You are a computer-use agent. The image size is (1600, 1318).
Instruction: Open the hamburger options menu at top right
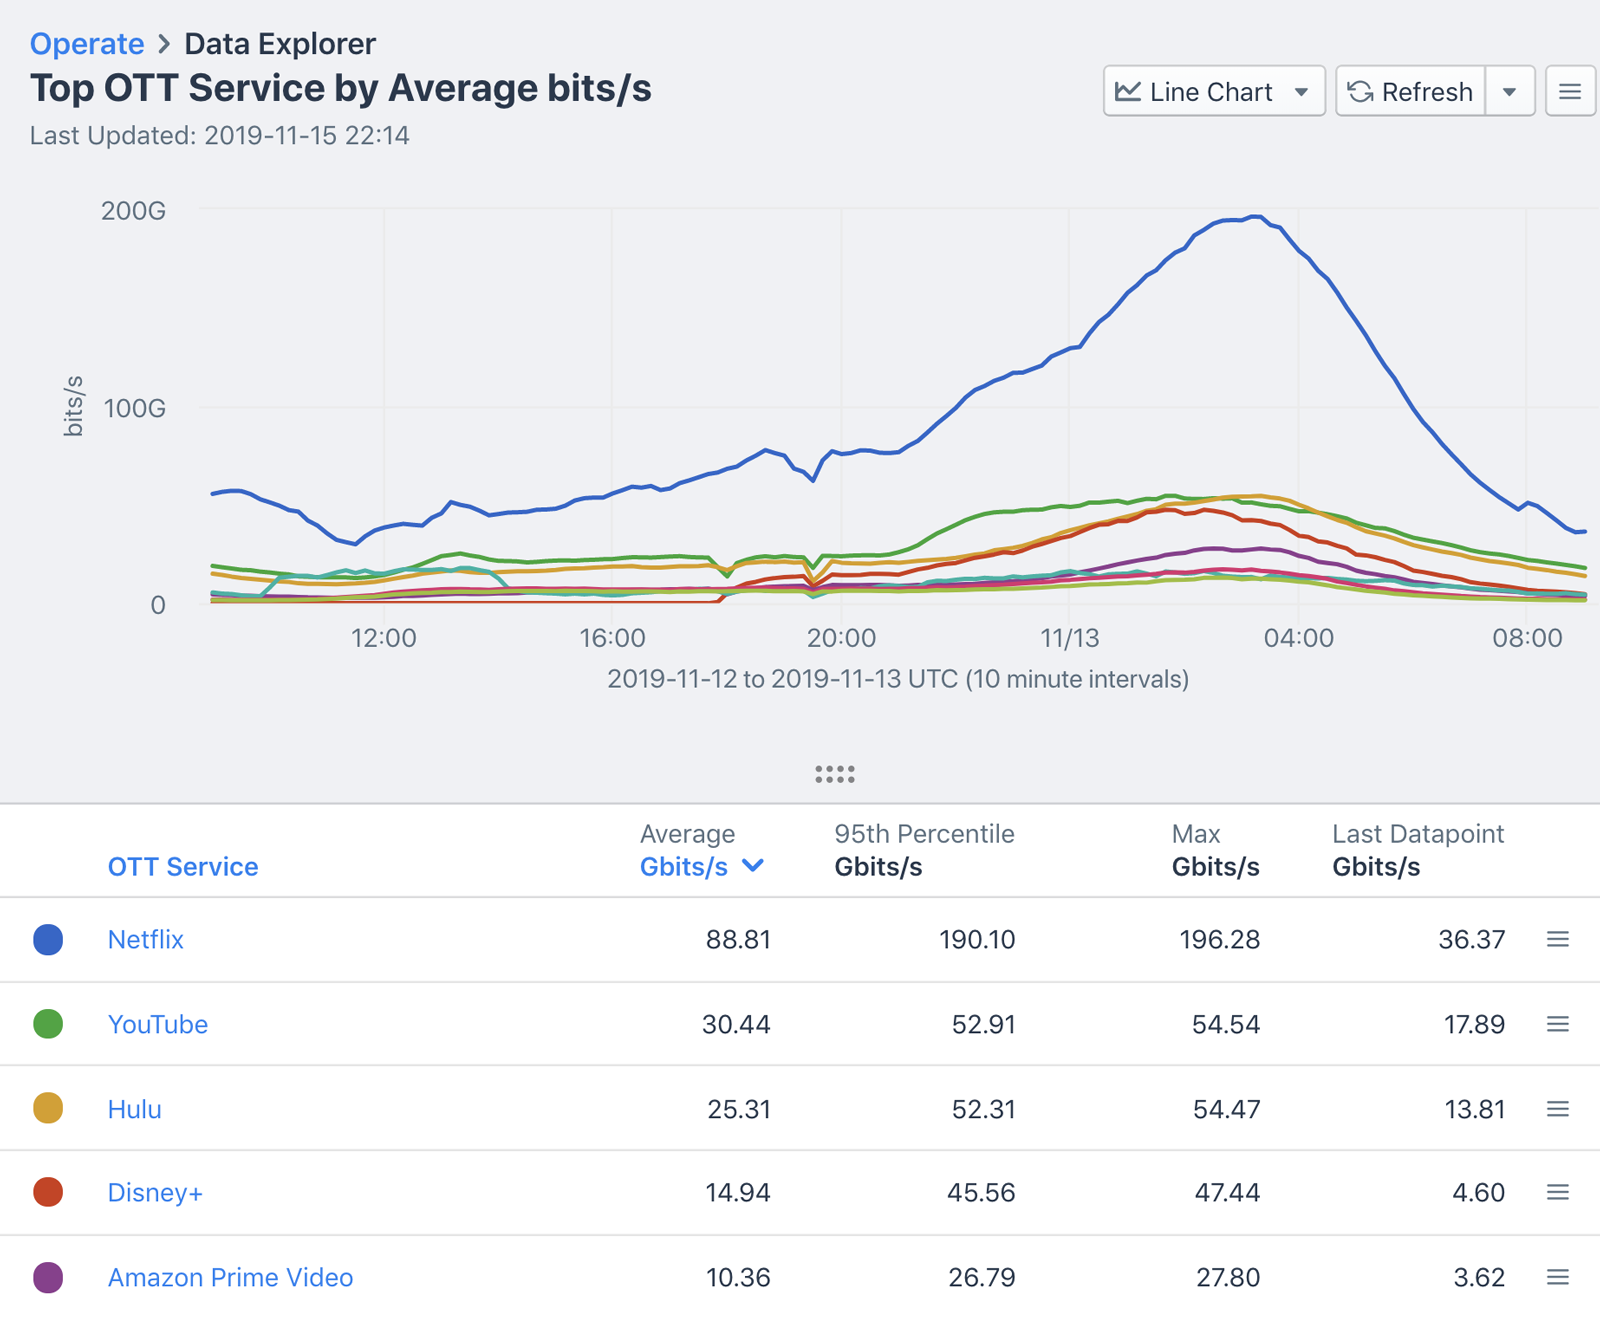point(1570,92)
